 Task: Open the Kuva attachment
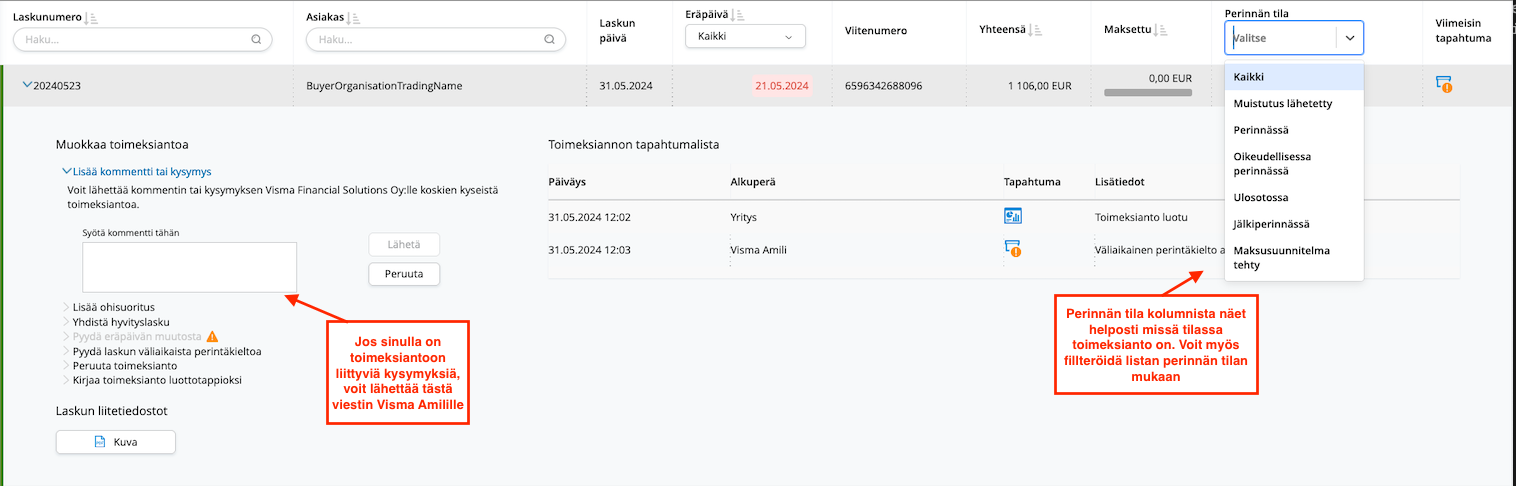click(x=116, y=442)
